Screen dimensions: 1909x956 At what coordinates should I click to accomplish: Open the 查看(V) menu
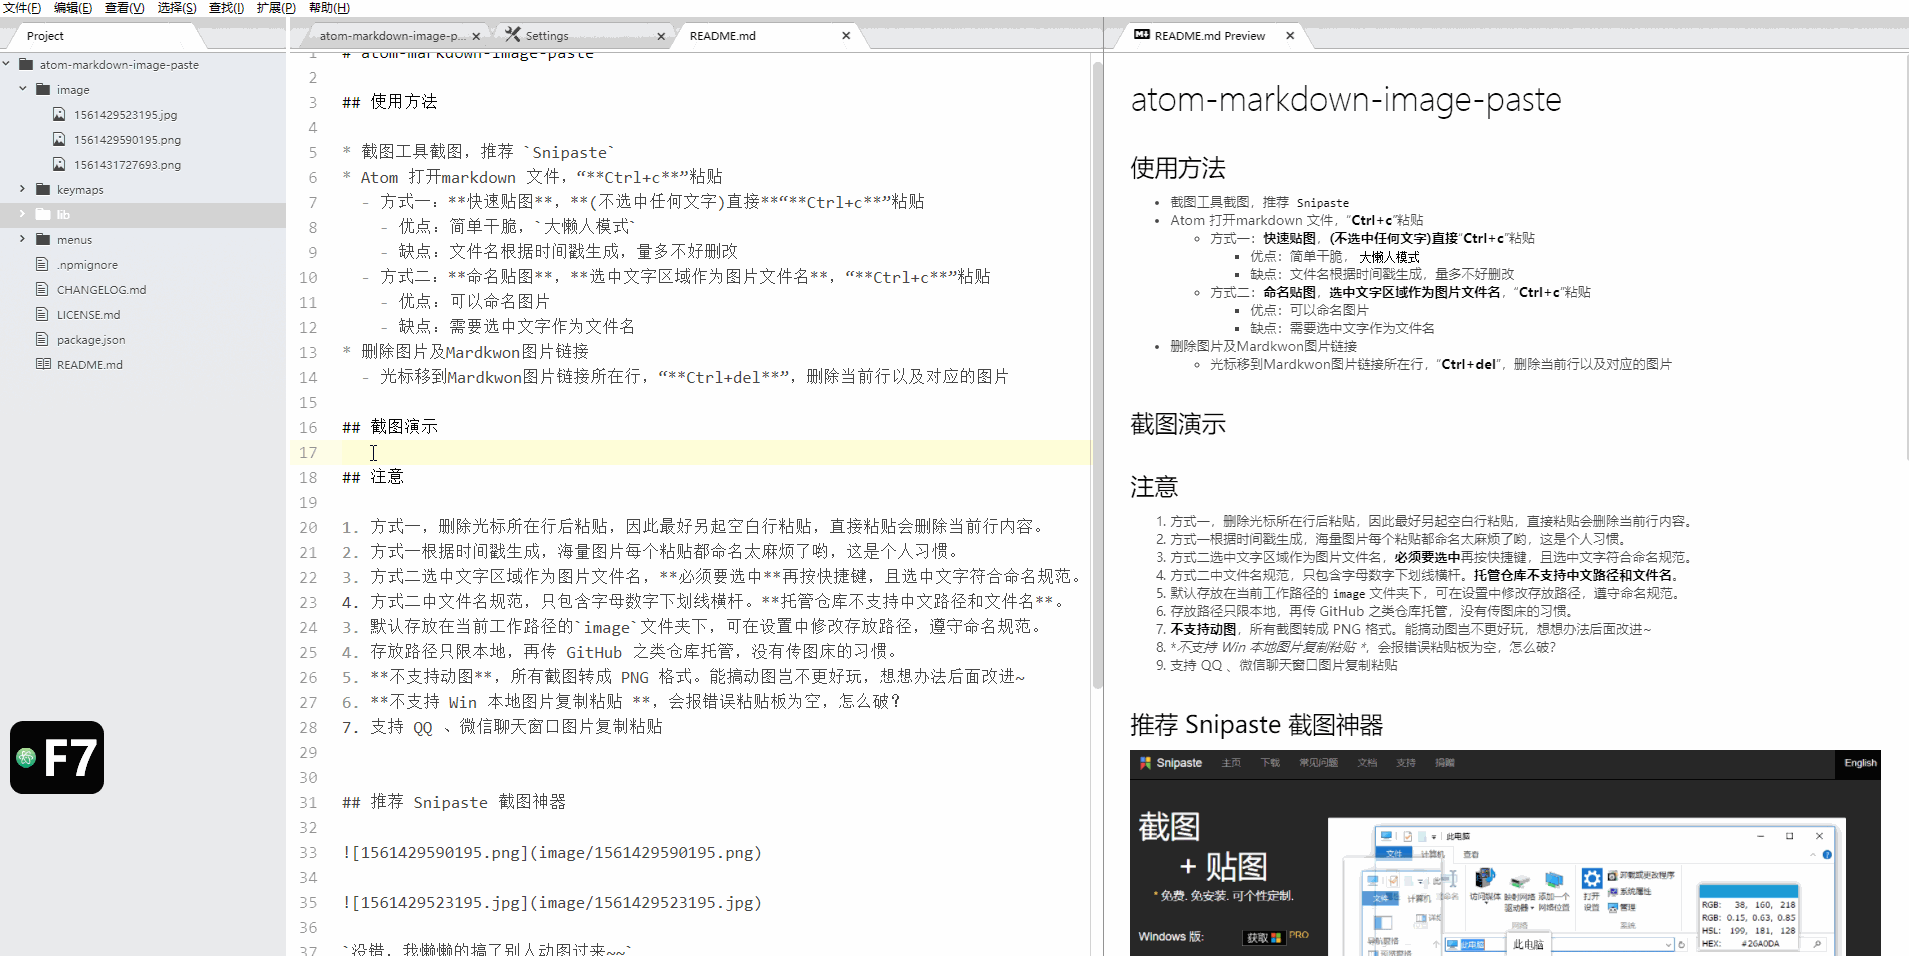point(125,8)
